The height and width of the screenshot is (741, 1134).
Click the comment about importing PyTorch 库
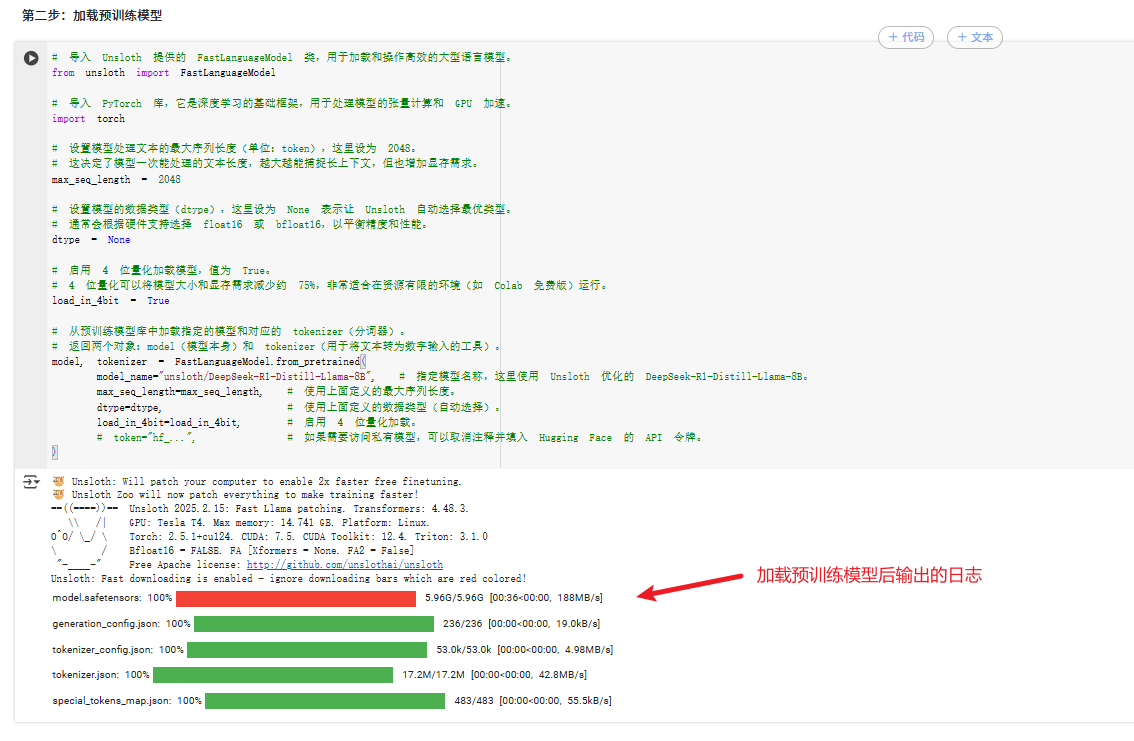(281, 103)
